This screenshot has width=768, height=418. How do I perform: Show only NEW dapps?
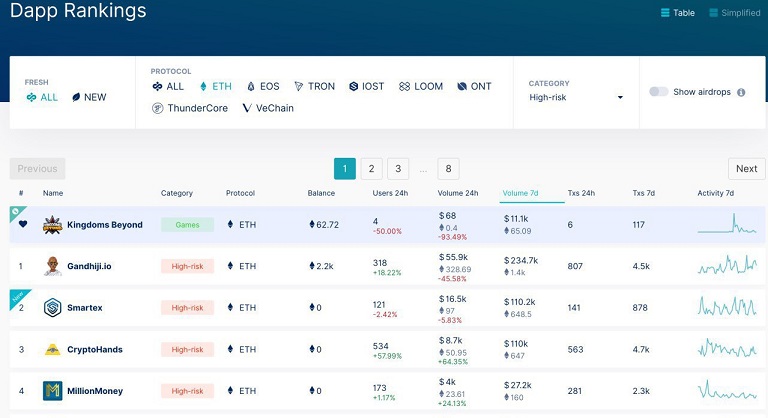point(89,97)
